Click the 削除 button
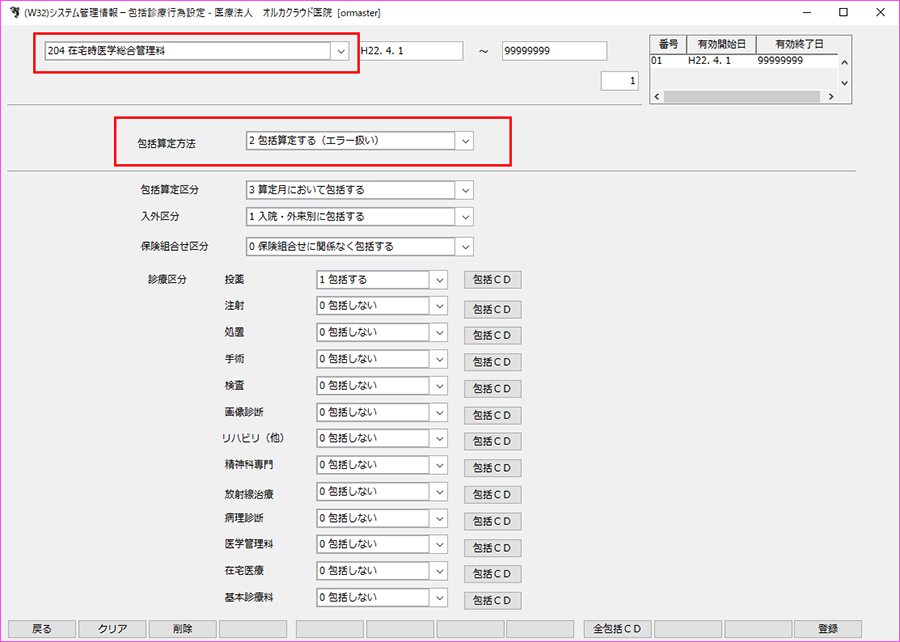The width and height of the screenshot is (900, 642). pos(183,629)
